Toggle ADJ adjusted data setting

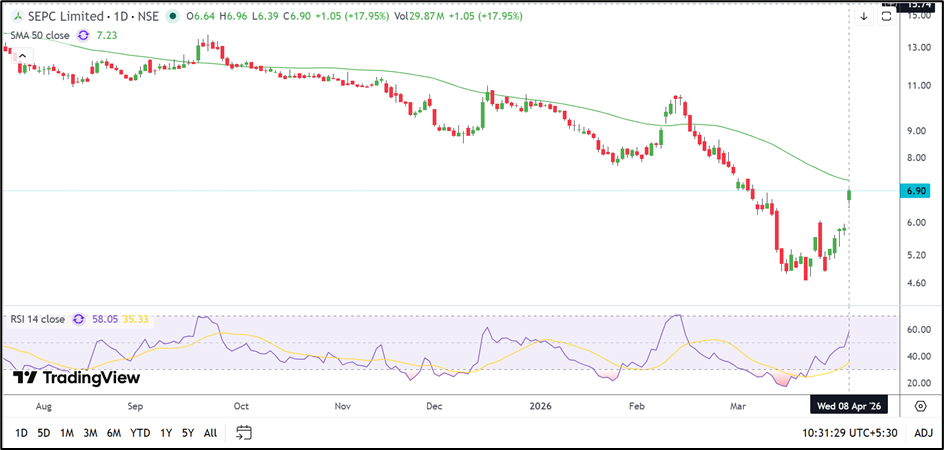(923, 432)
